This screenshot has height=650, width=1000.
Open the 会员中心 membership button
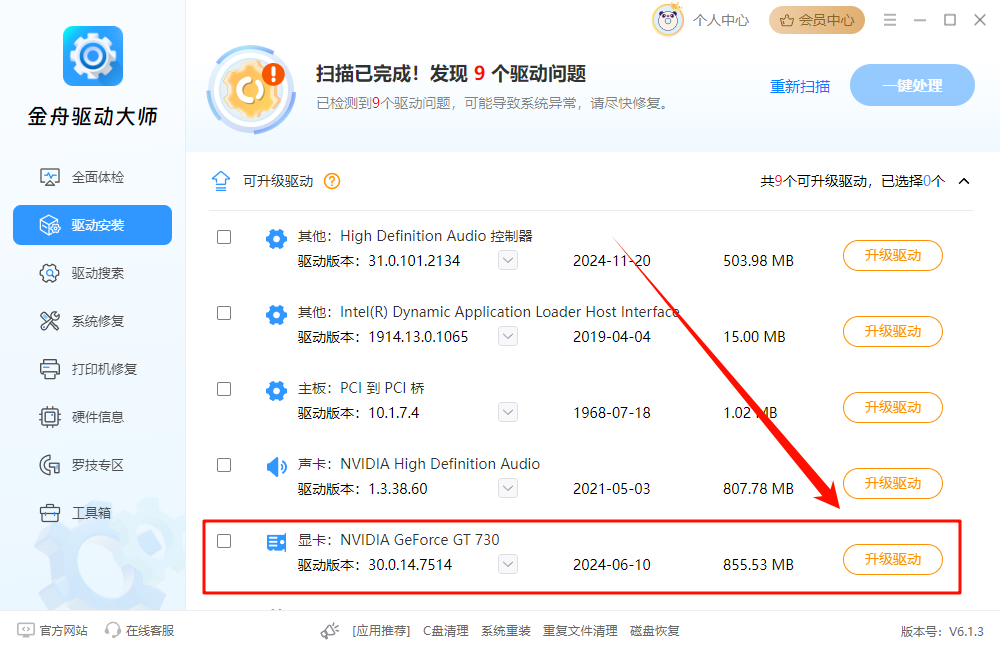(x=817, y=20)
